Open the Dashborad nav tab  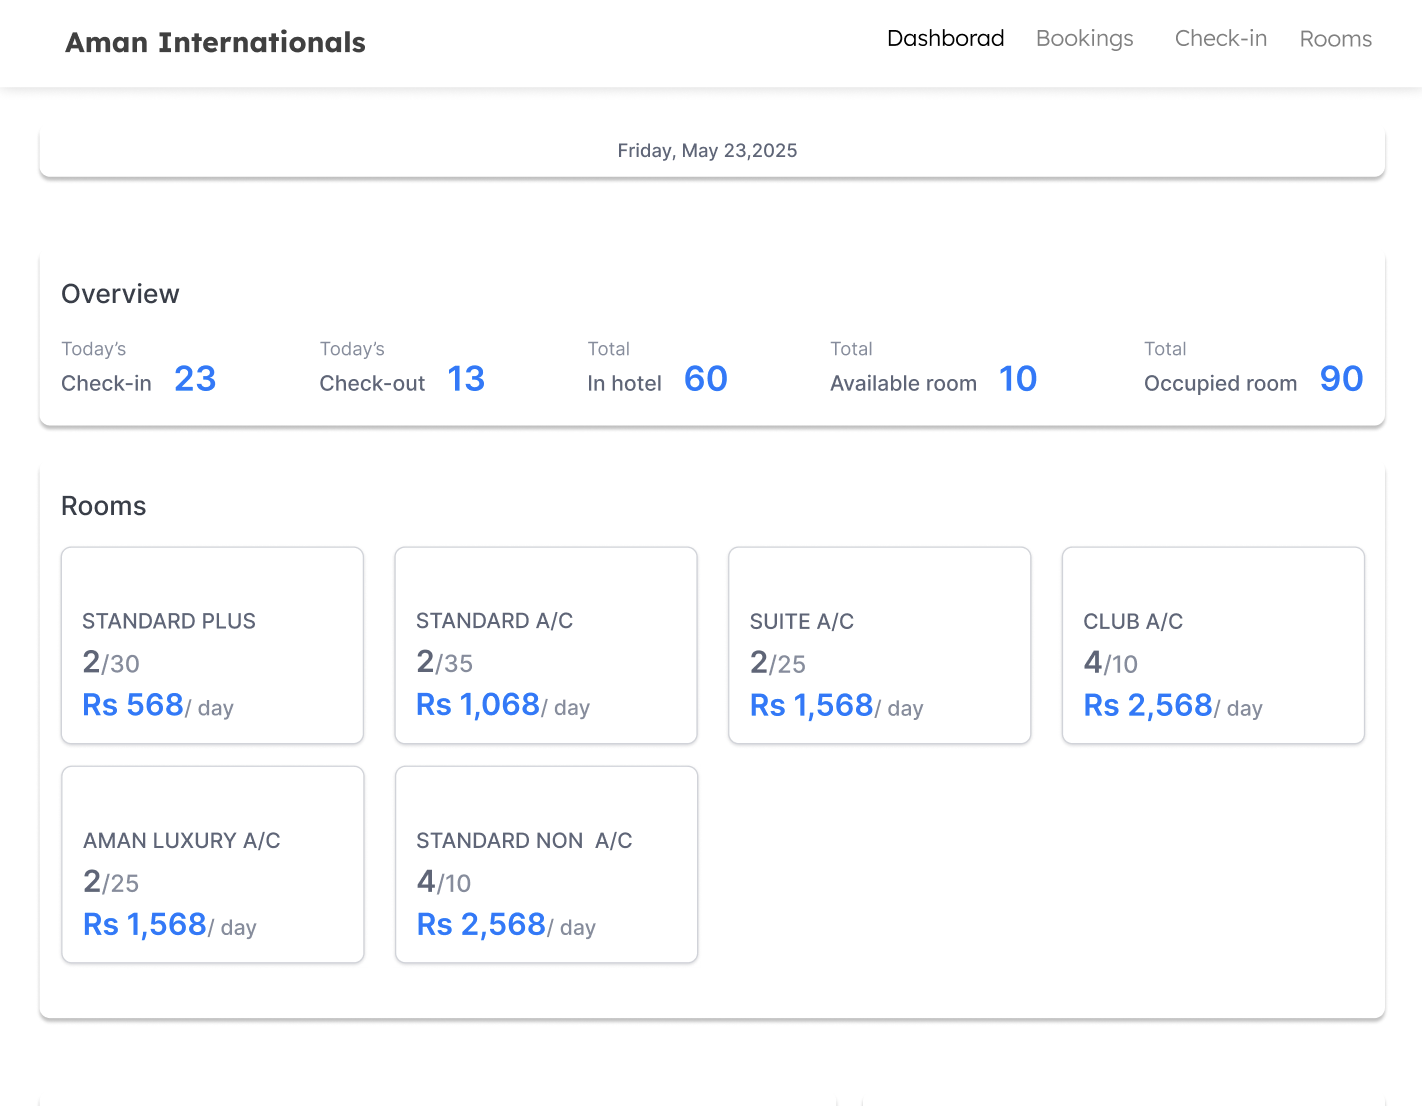click(x=945, y=38)
